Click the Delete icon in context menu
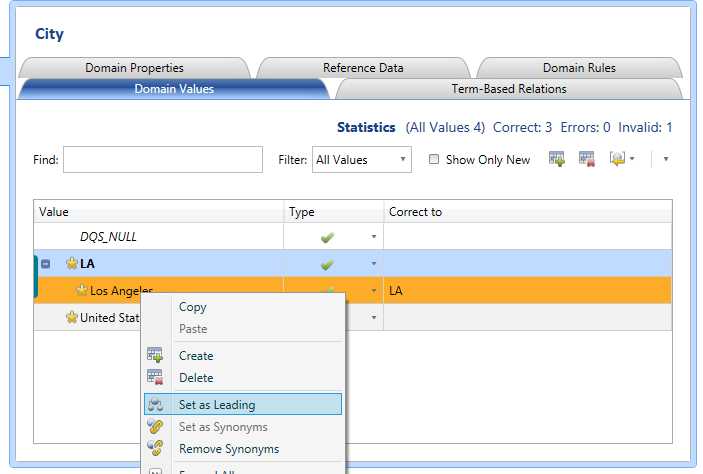Screen dimensions: 703x474 click(155, 377)
